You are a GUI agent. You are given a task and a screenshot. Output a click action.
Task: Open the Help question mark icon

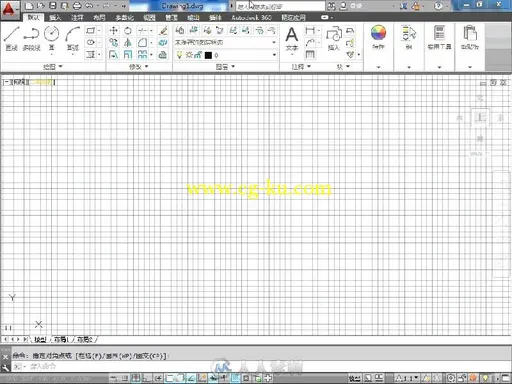[439, 6]
